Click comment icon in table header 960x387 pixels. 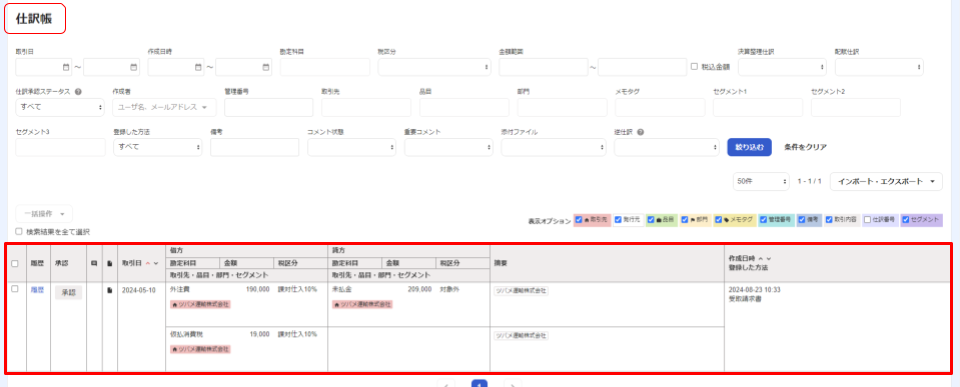(94, 263)
